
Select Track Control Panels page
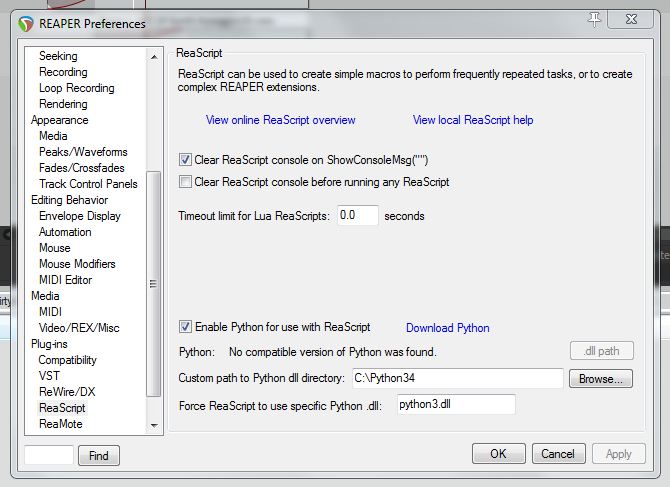88,184
